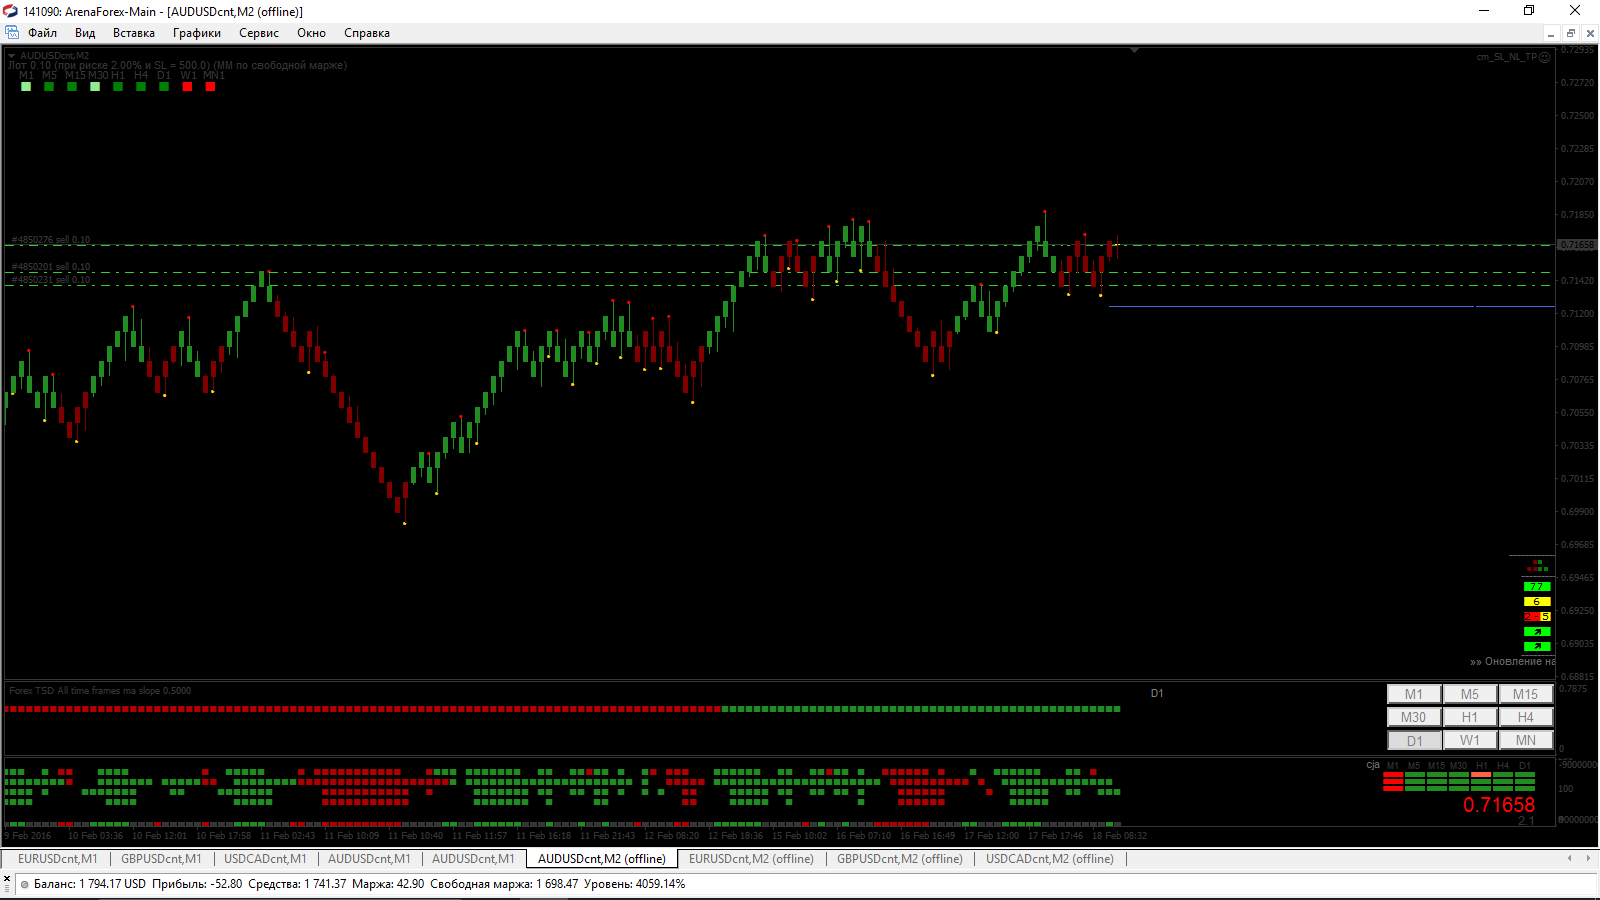The height and width of the screenshot is (900, 1600).
Task: Click the red MN1 indicator square
Action: (x=210, y=87)
